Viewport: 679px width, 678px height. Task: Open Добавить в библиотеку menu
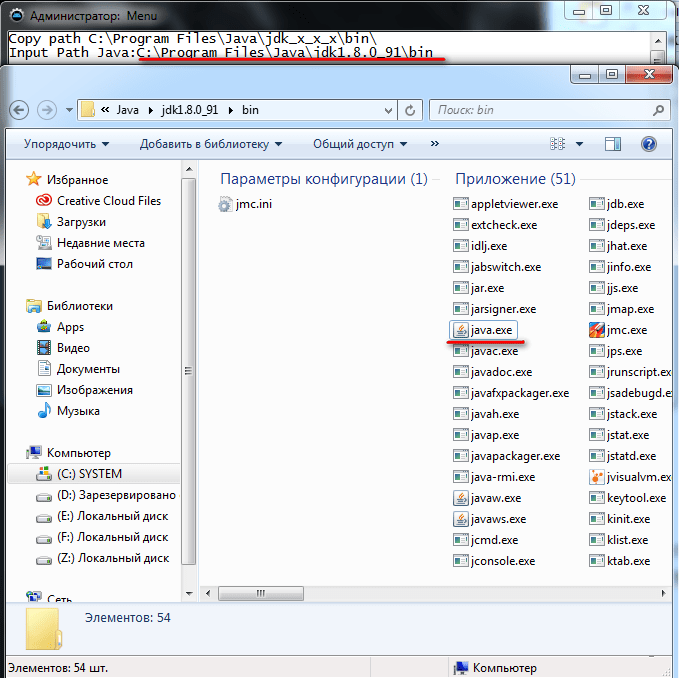(210, 144)
